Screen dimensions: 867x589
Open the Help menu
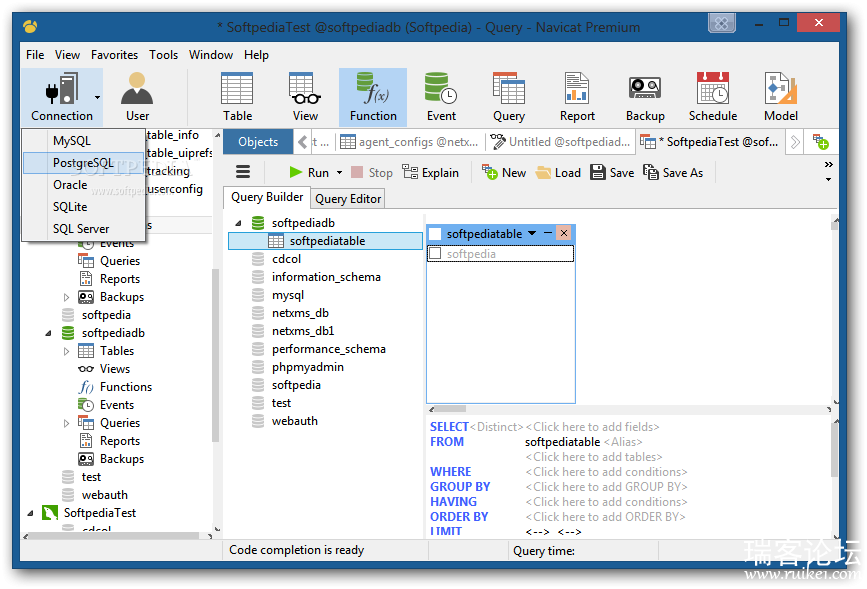click(256, 55)
